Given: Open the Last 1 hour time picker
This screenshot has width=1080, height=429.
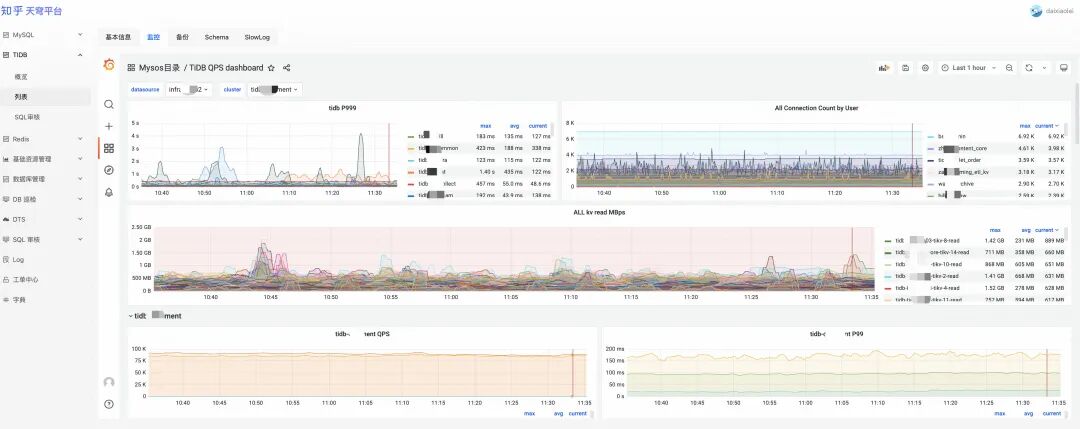Looking at the screenshot, I should coord(969,68).
